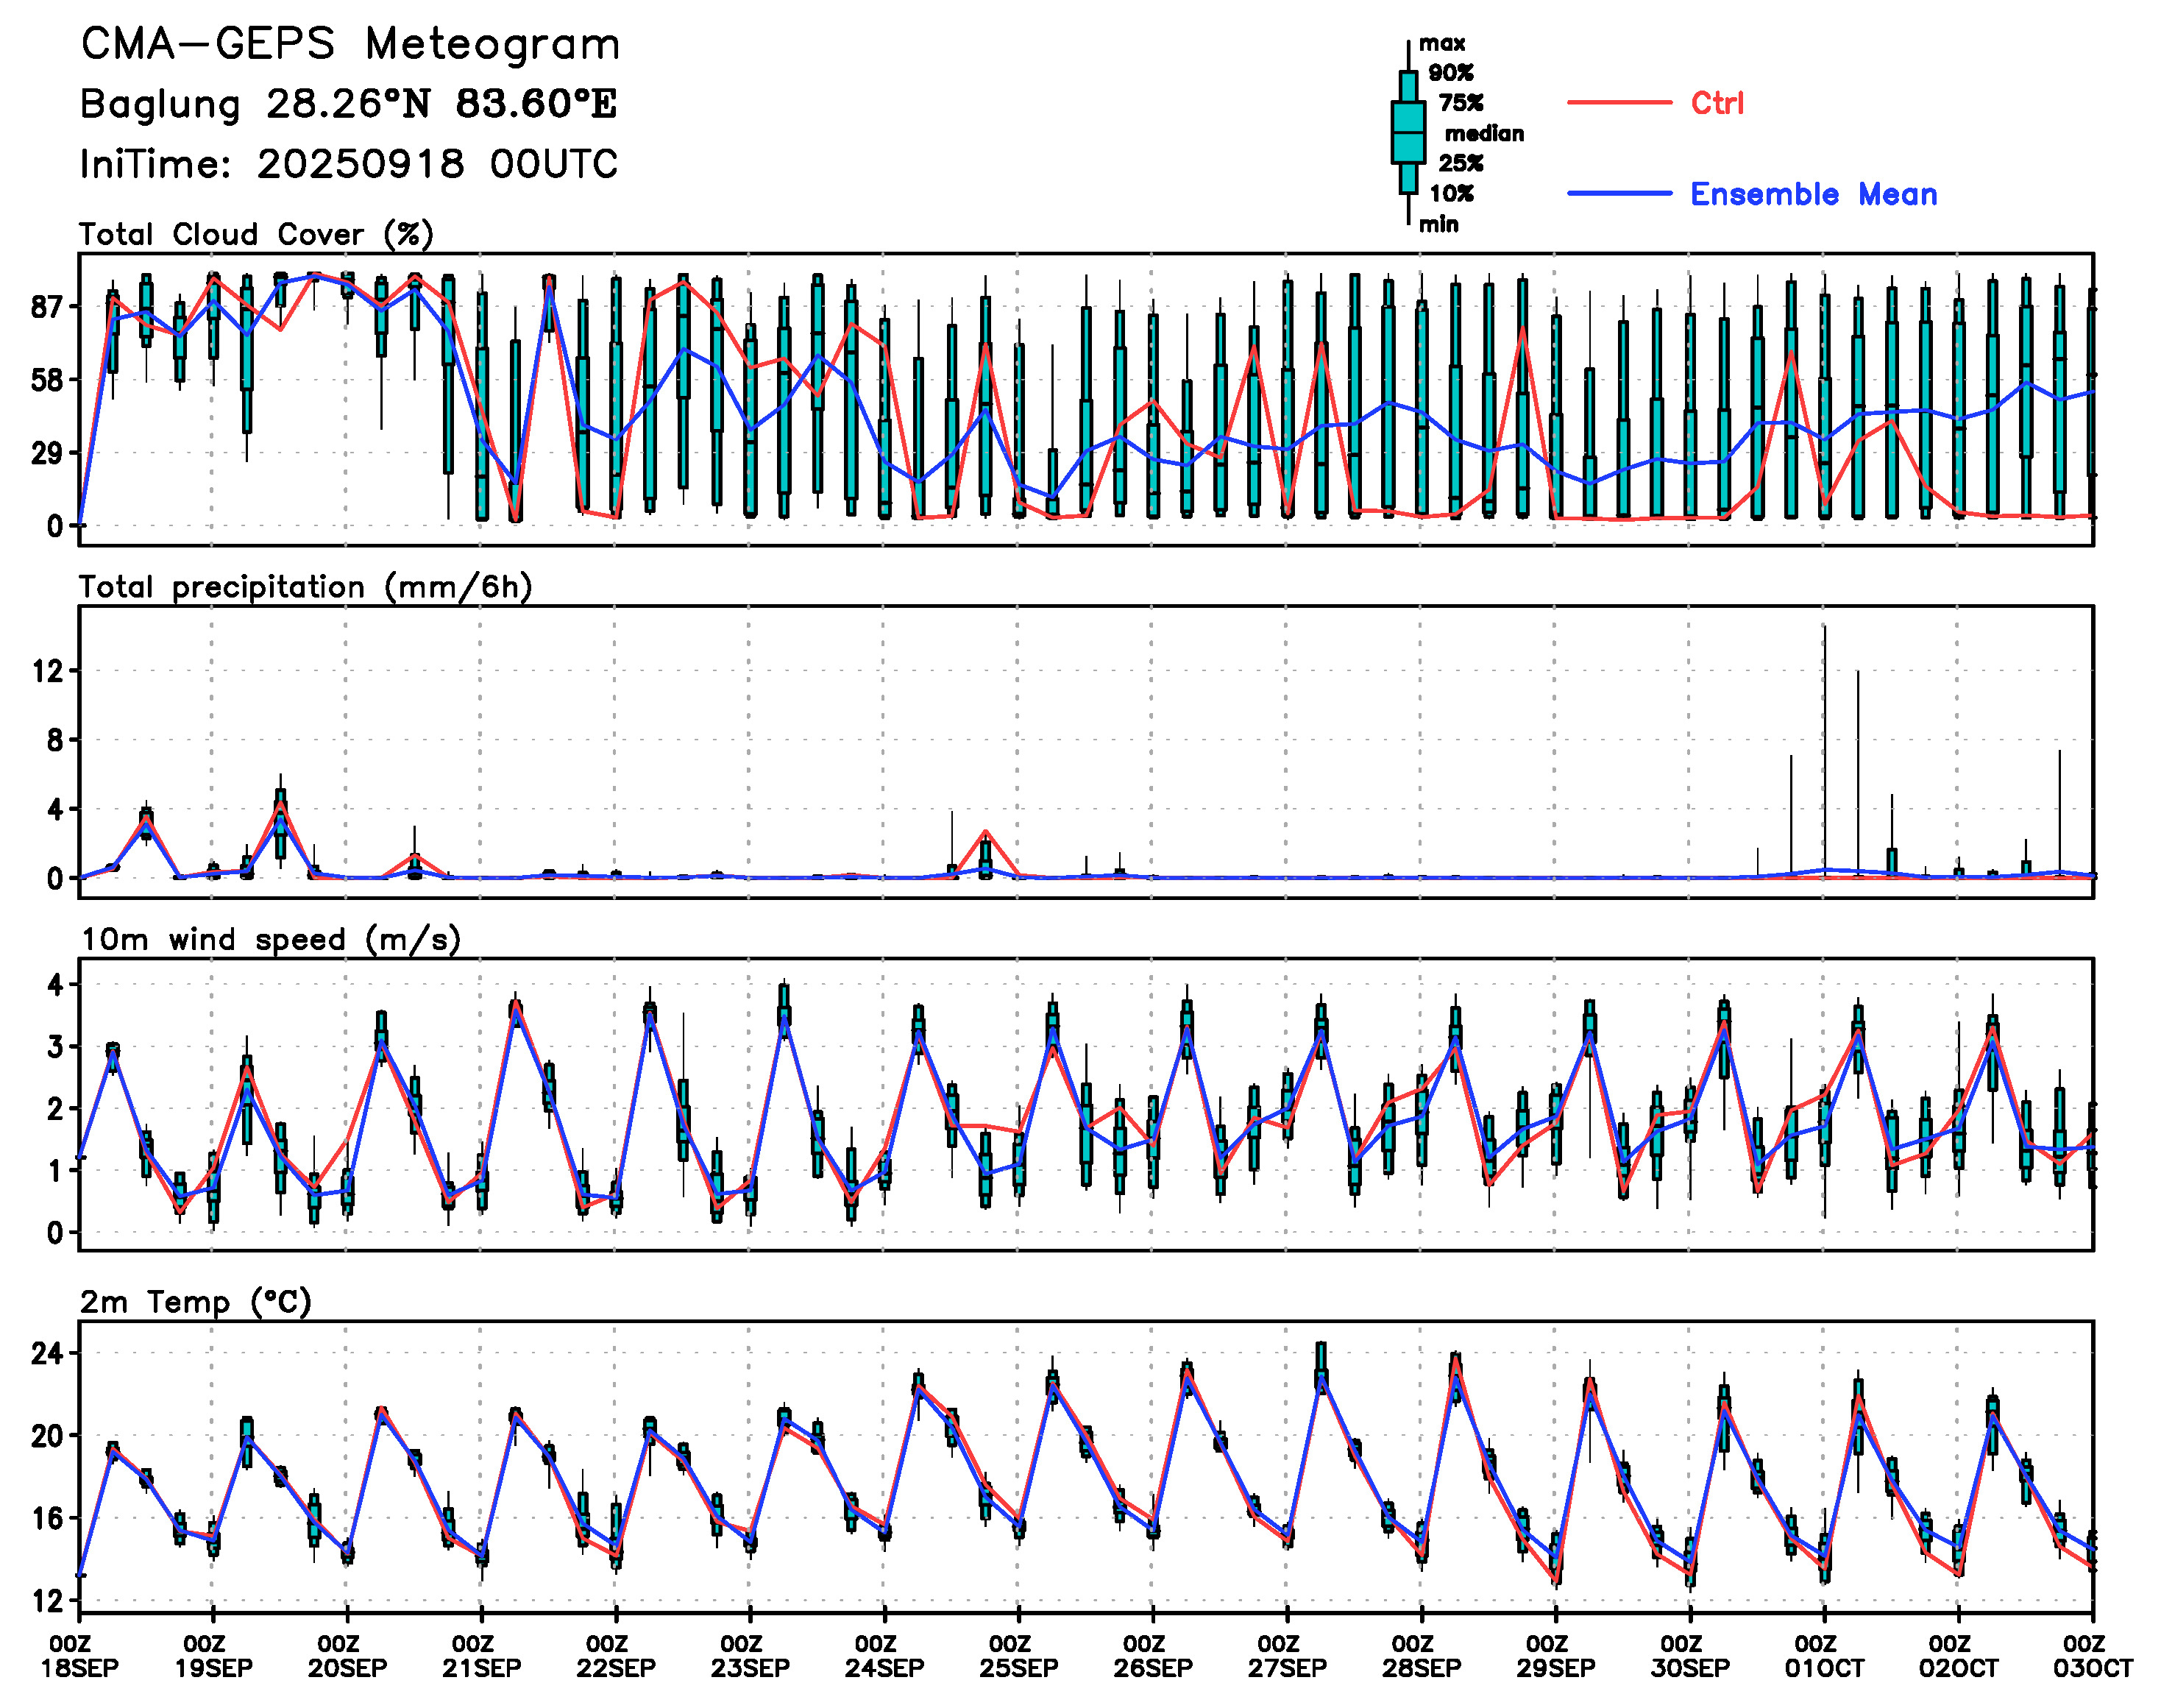
Task: Click the '3' wind speed axis value
Action: coord(55,1047)
